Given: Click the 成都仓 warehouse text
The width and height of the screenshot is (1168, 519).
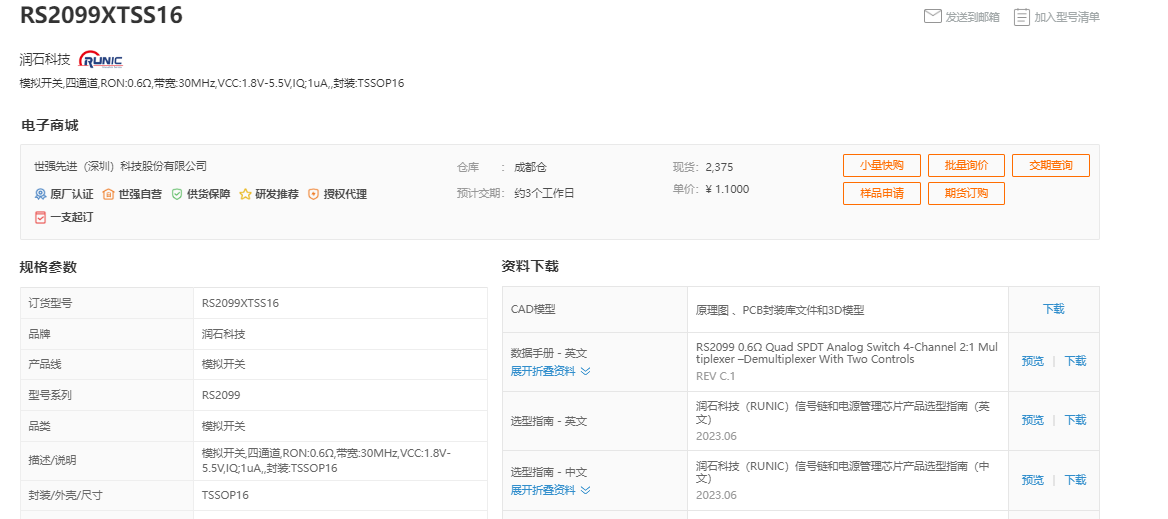Looking at the screenshot, I should click(530, 168).
